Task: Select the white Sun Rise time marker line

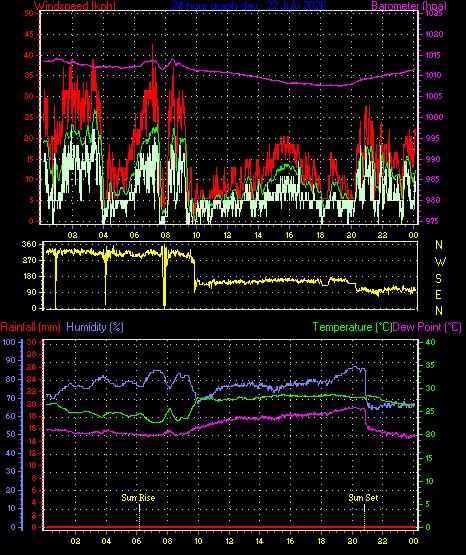Action: [139, 508]
